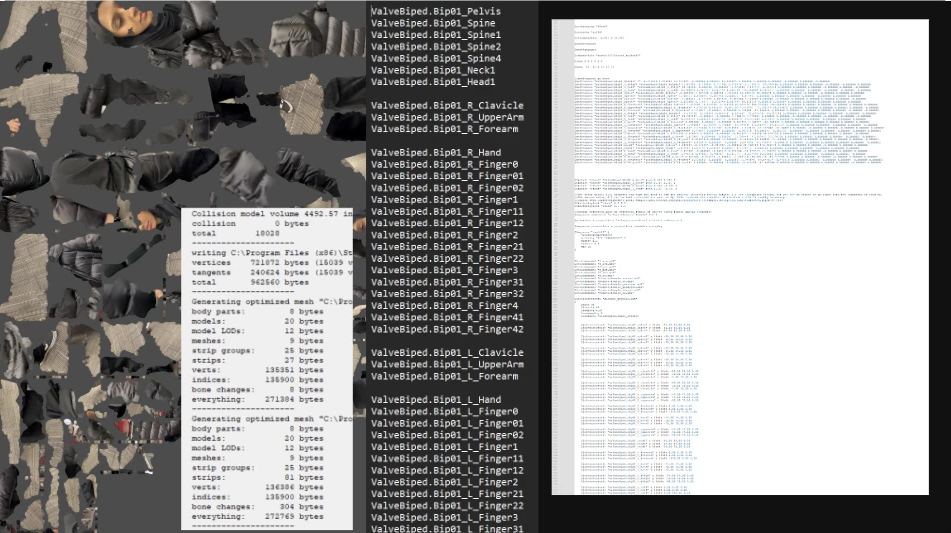Select the ValveBiped.Bip01_L_Finger1 line
The image size is (951, 533).
445,447
